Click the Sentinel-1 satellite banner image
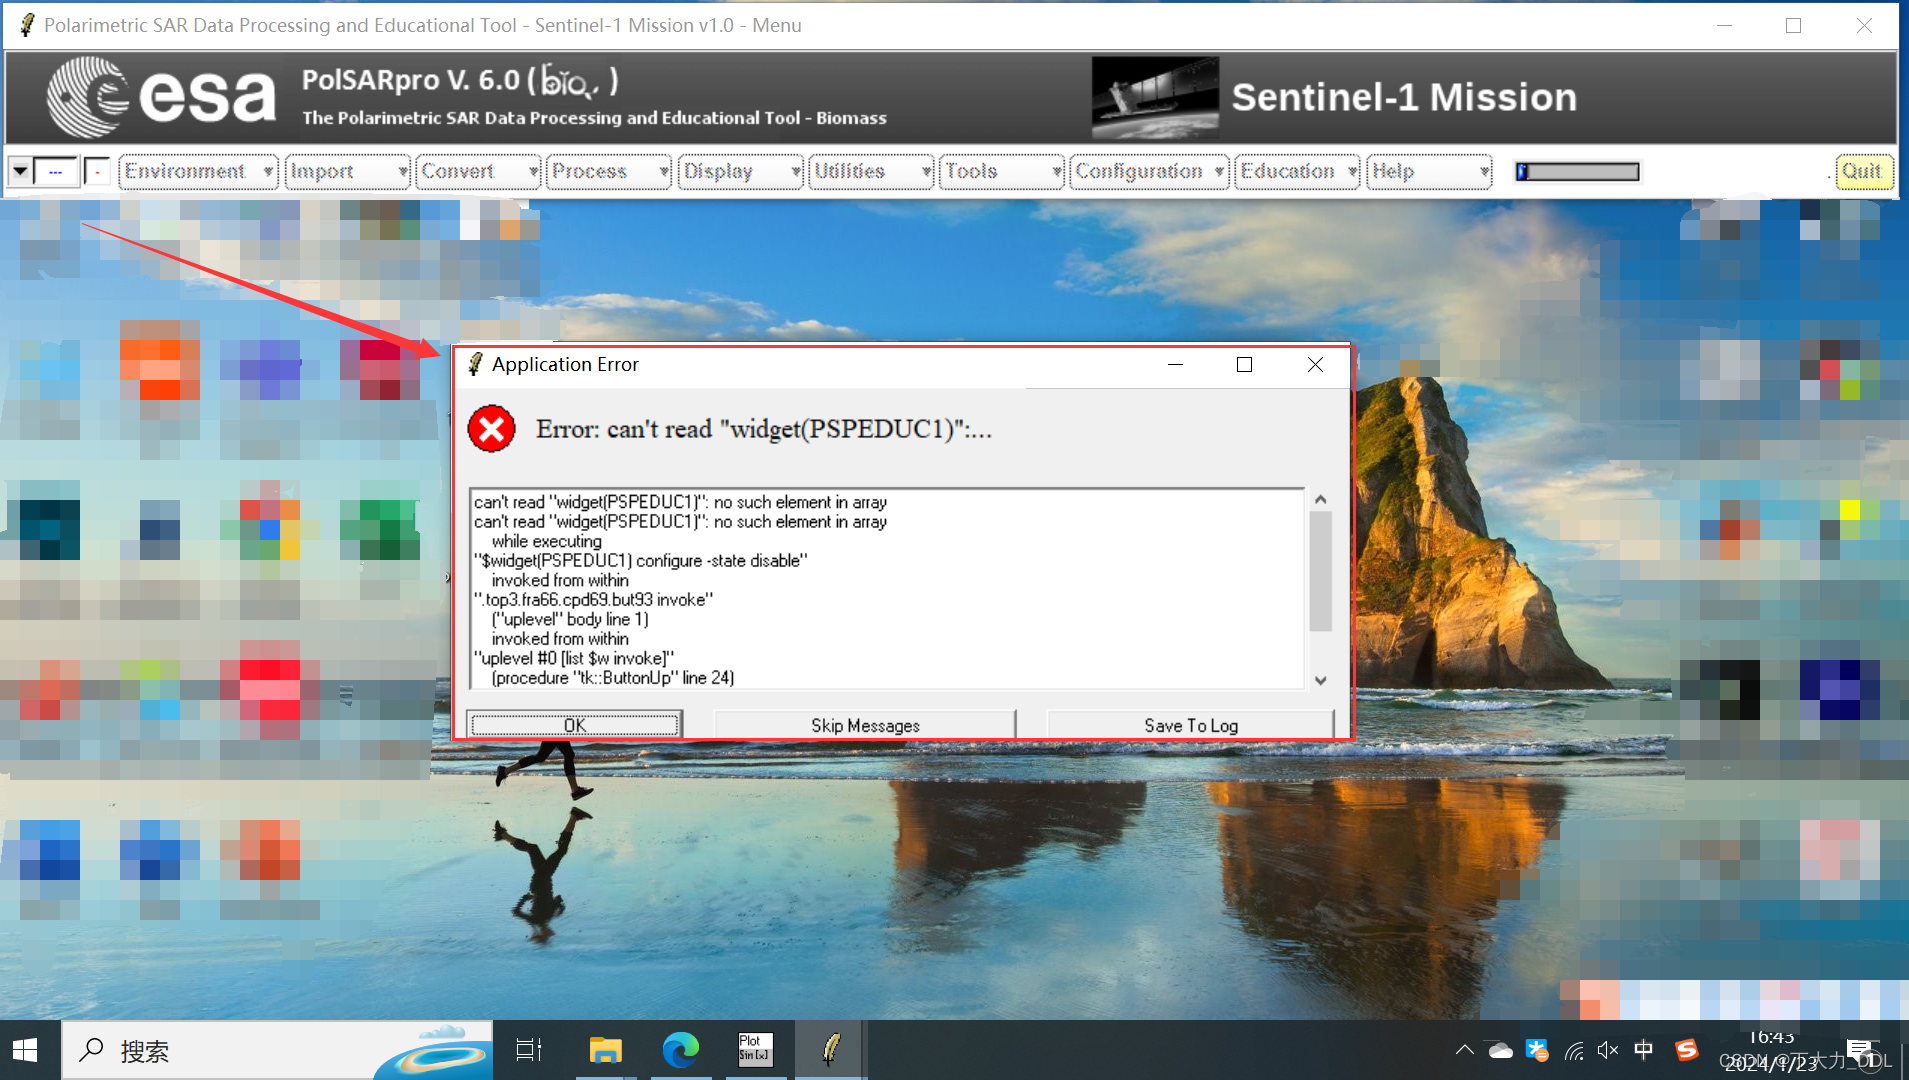Screen dimensions: 1909x1080 pos(1155,96)
